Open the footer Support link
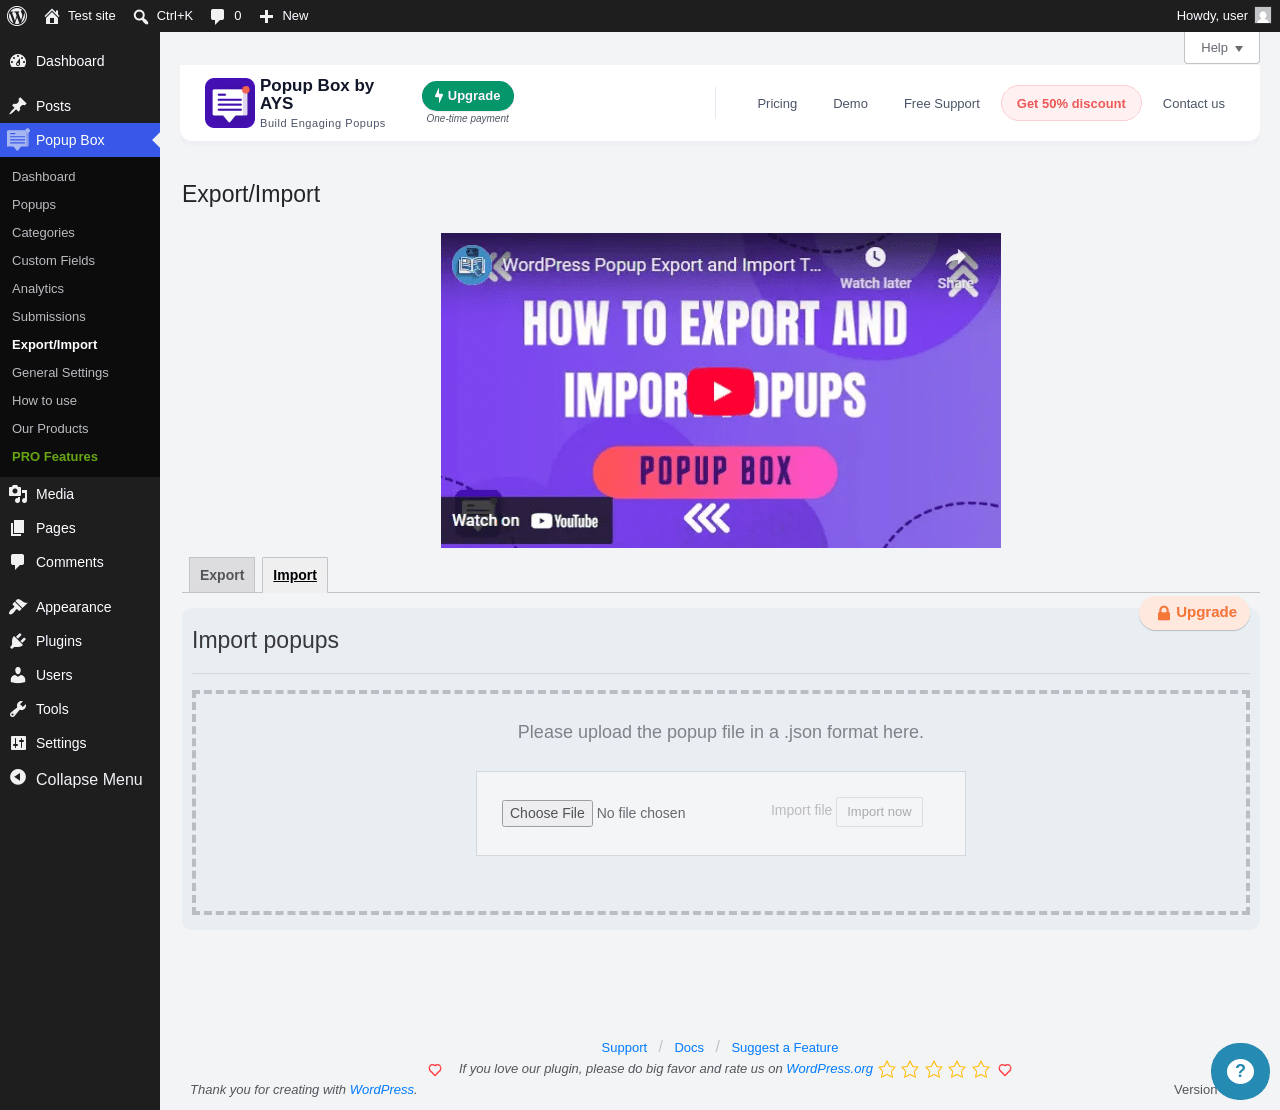The height and width of the screenshot is (1110, 1280). pyautogui.click(x=624, y=1048)
